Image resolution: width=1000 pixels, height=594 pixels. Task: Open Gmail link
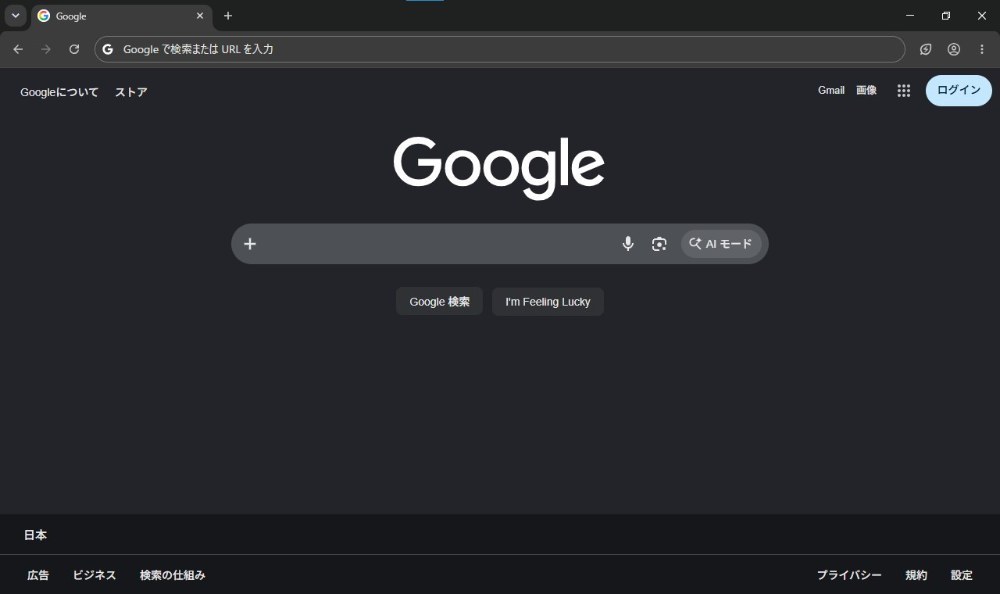pyautogui.click(x=831, y=91)
